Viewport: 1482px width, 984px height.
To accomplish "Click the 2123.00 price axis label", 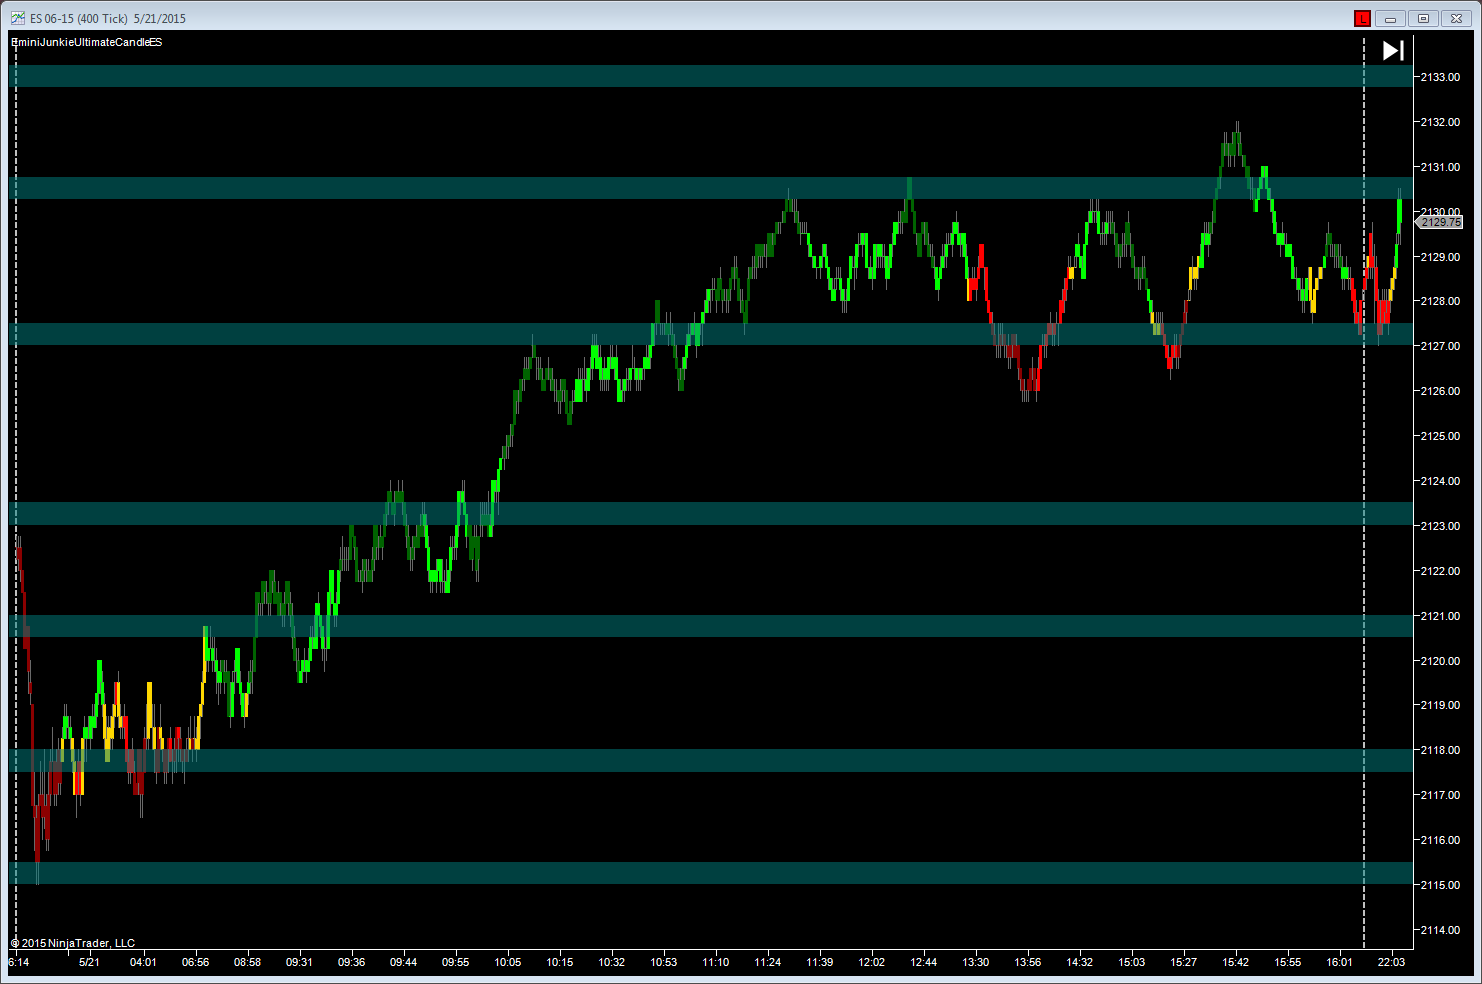I will click(1440, 526).
